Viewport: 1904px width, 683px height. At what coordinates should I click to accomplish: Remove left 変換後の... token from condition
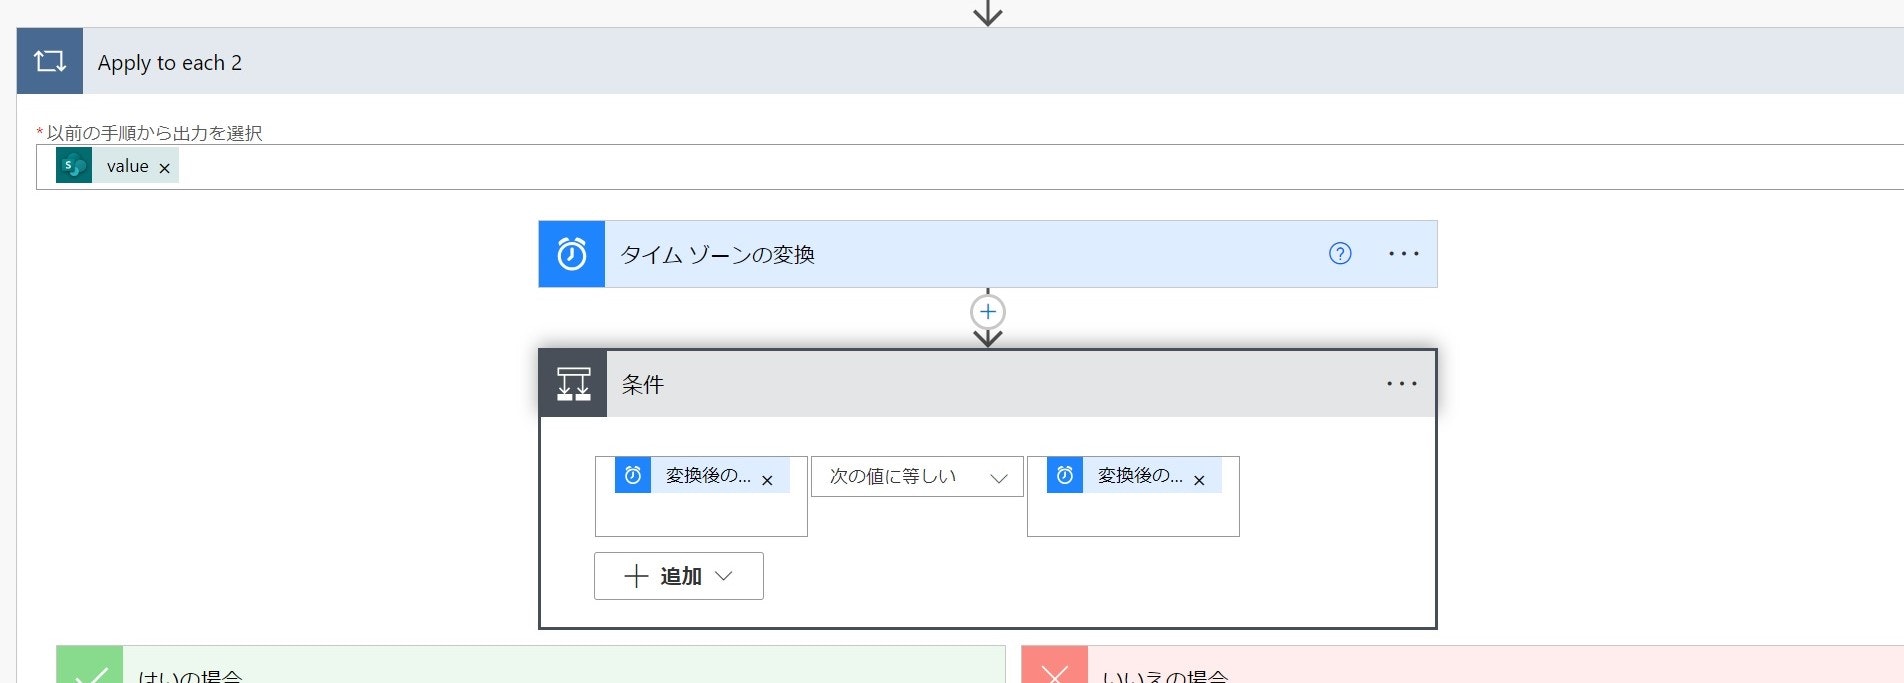tap(767, 480)
